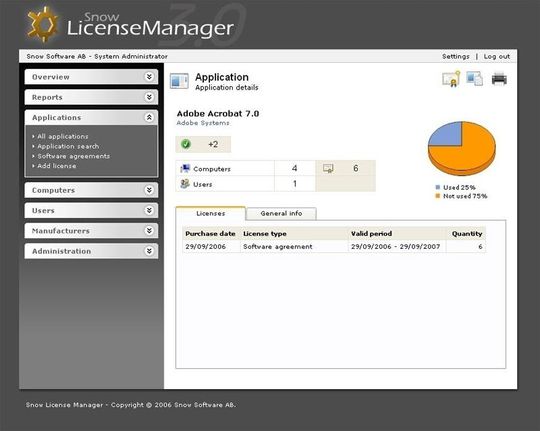Expand the Computers panel chevron
This screenshot has height=431, width=540.
149,190
